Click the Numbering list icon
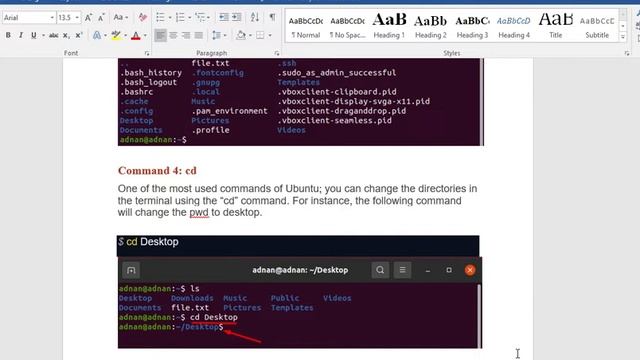This screenshot has width=640, height=360. click(x=180, y=18)
